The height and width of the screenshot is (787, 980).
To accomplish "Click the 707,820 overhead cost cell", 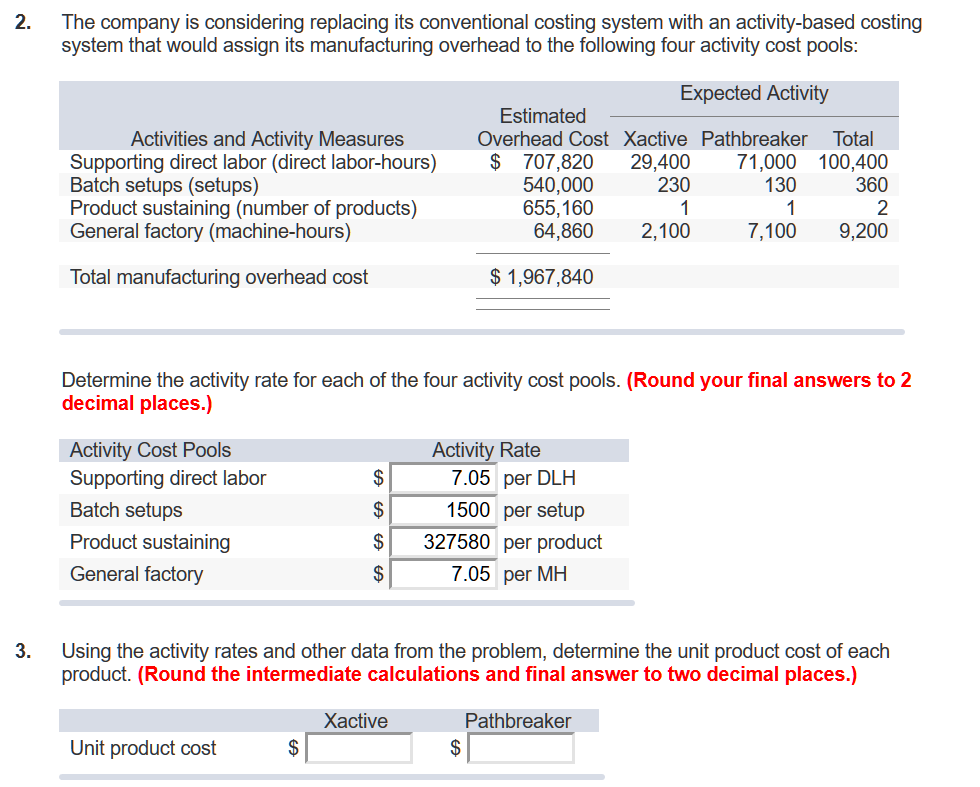I will (558, 162).
